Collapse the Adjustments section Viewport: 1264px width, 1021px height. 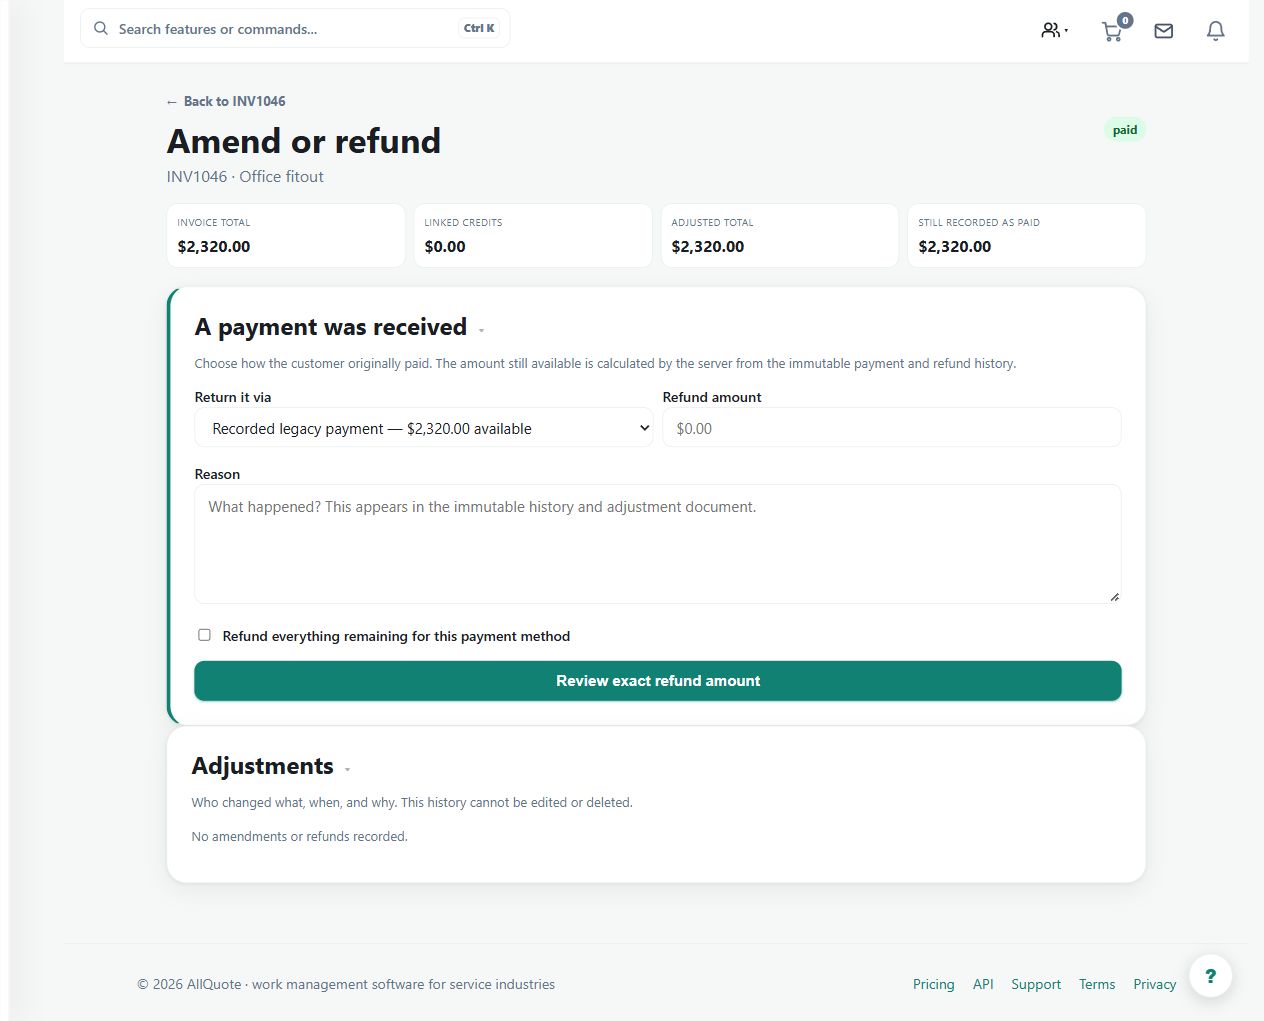pos(348,770)
